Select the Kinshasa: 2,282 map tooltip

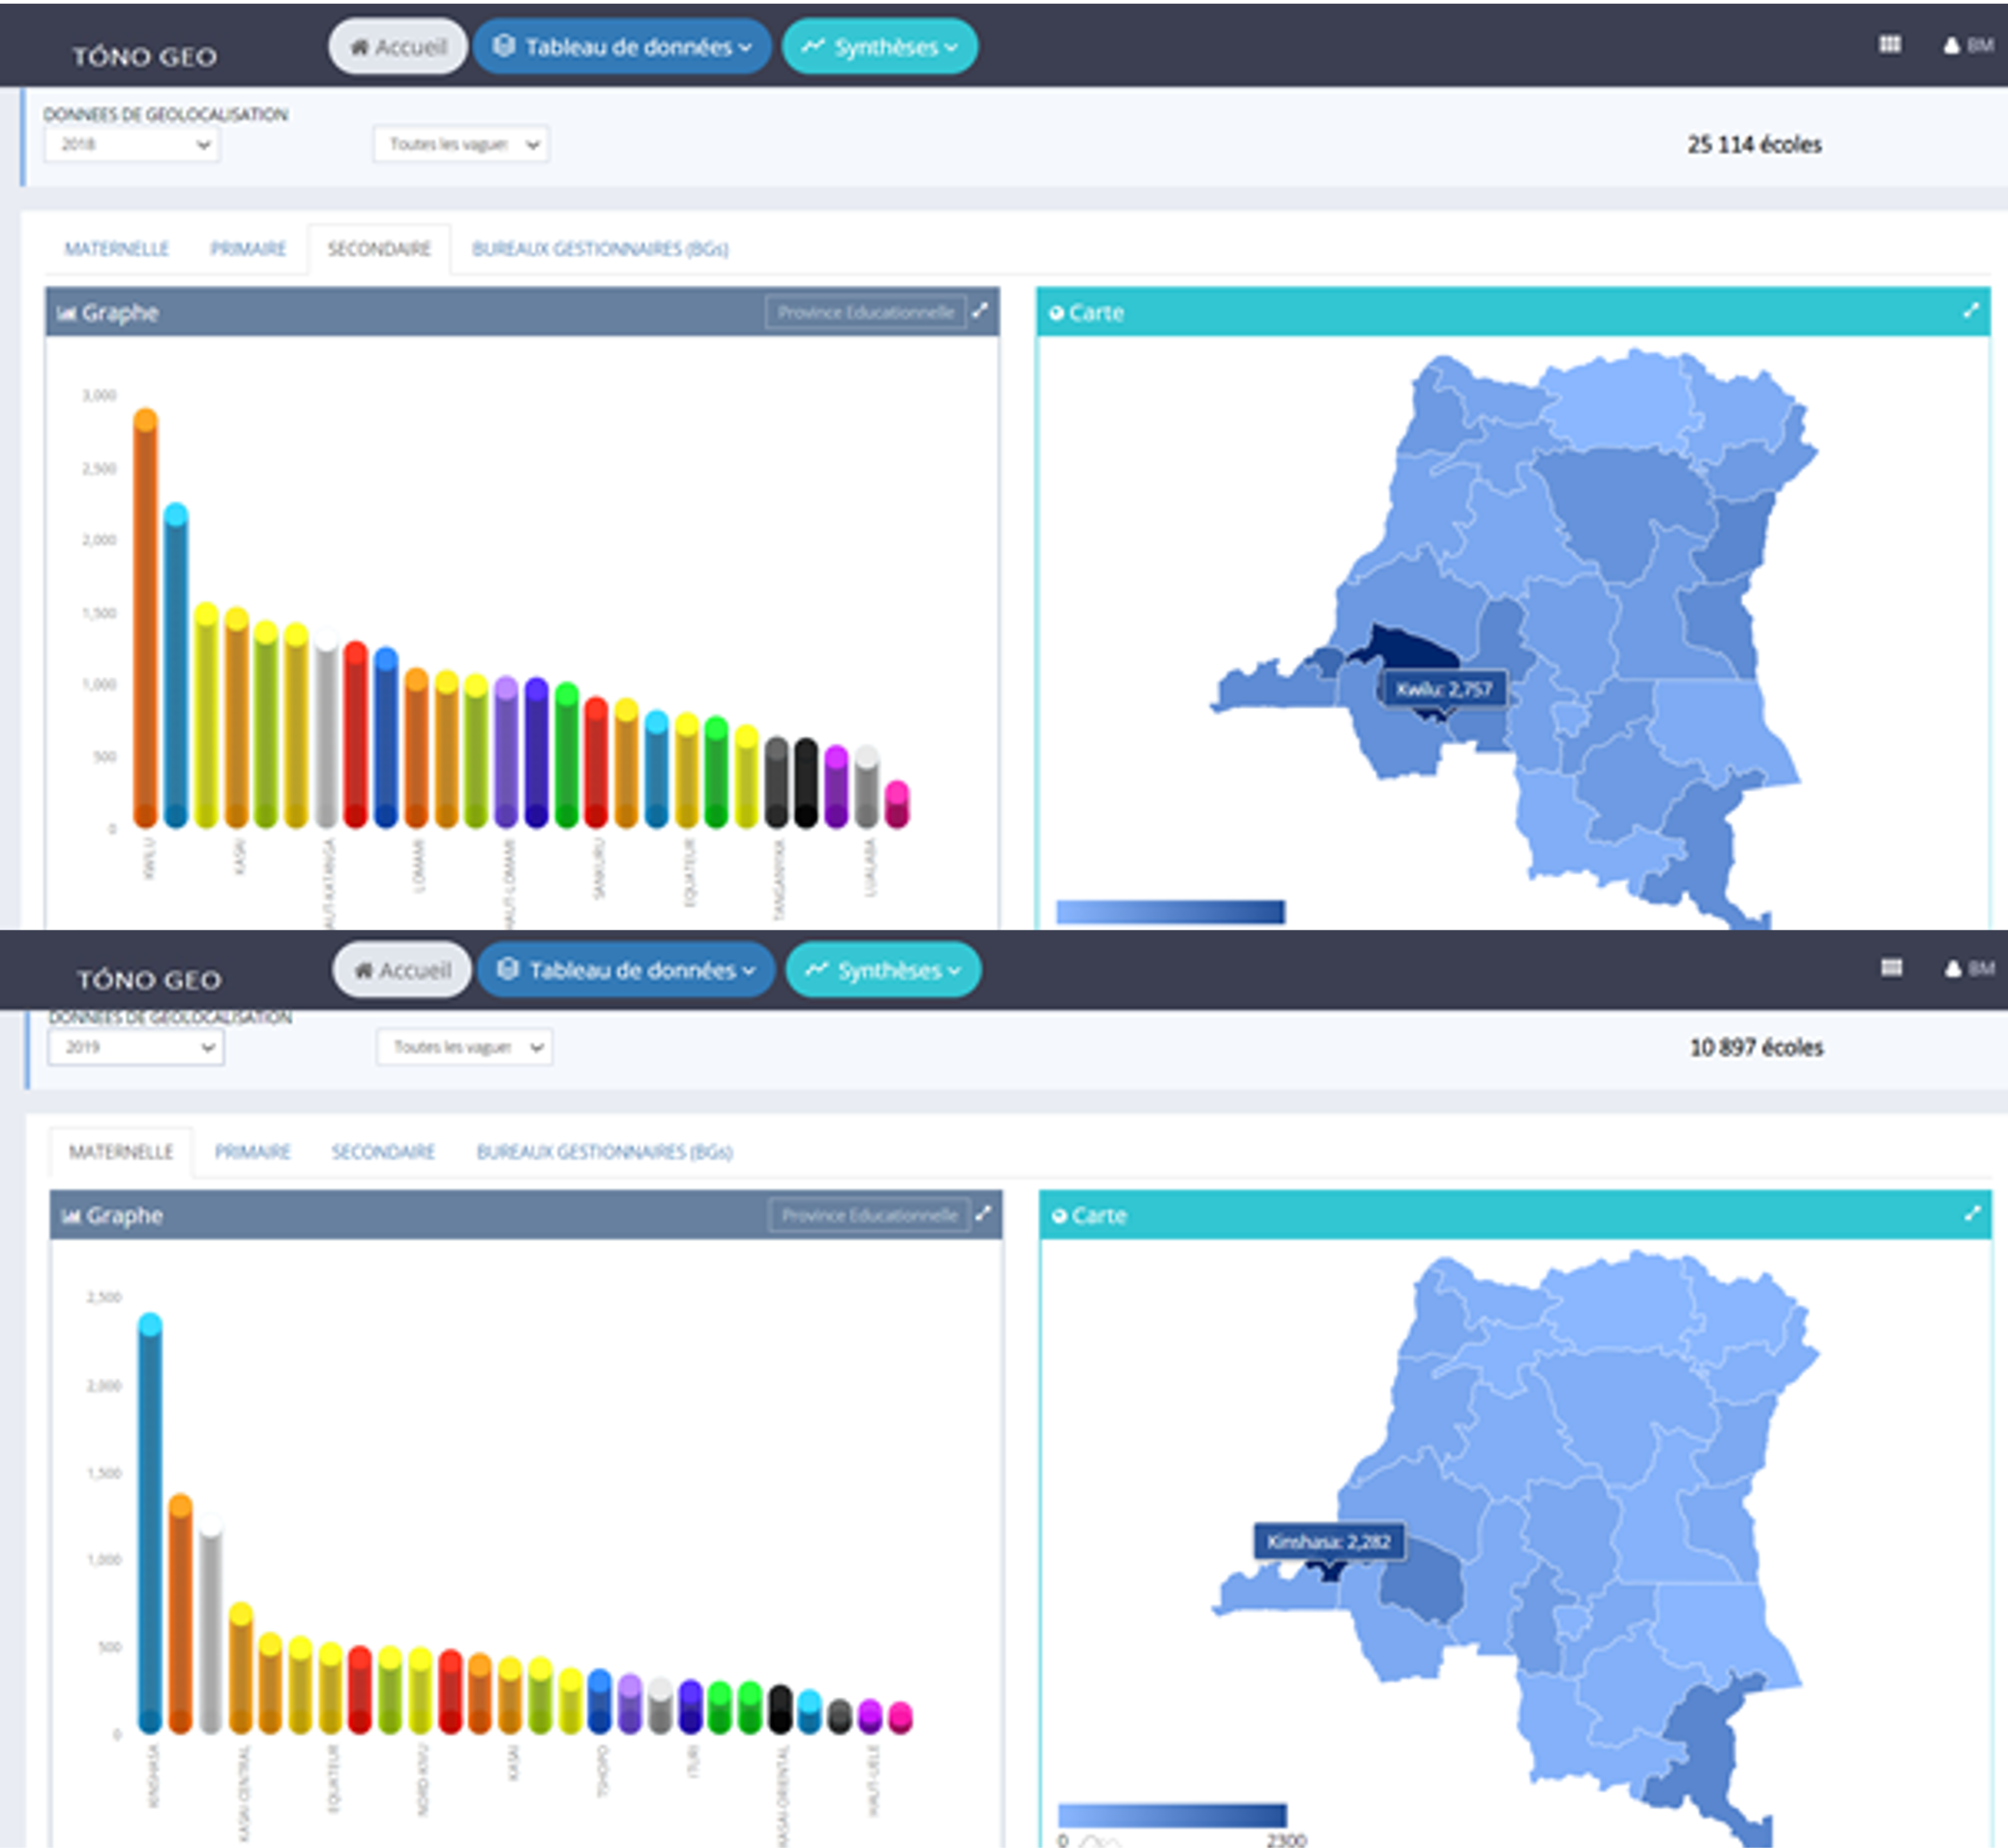click(1330, 1542)
